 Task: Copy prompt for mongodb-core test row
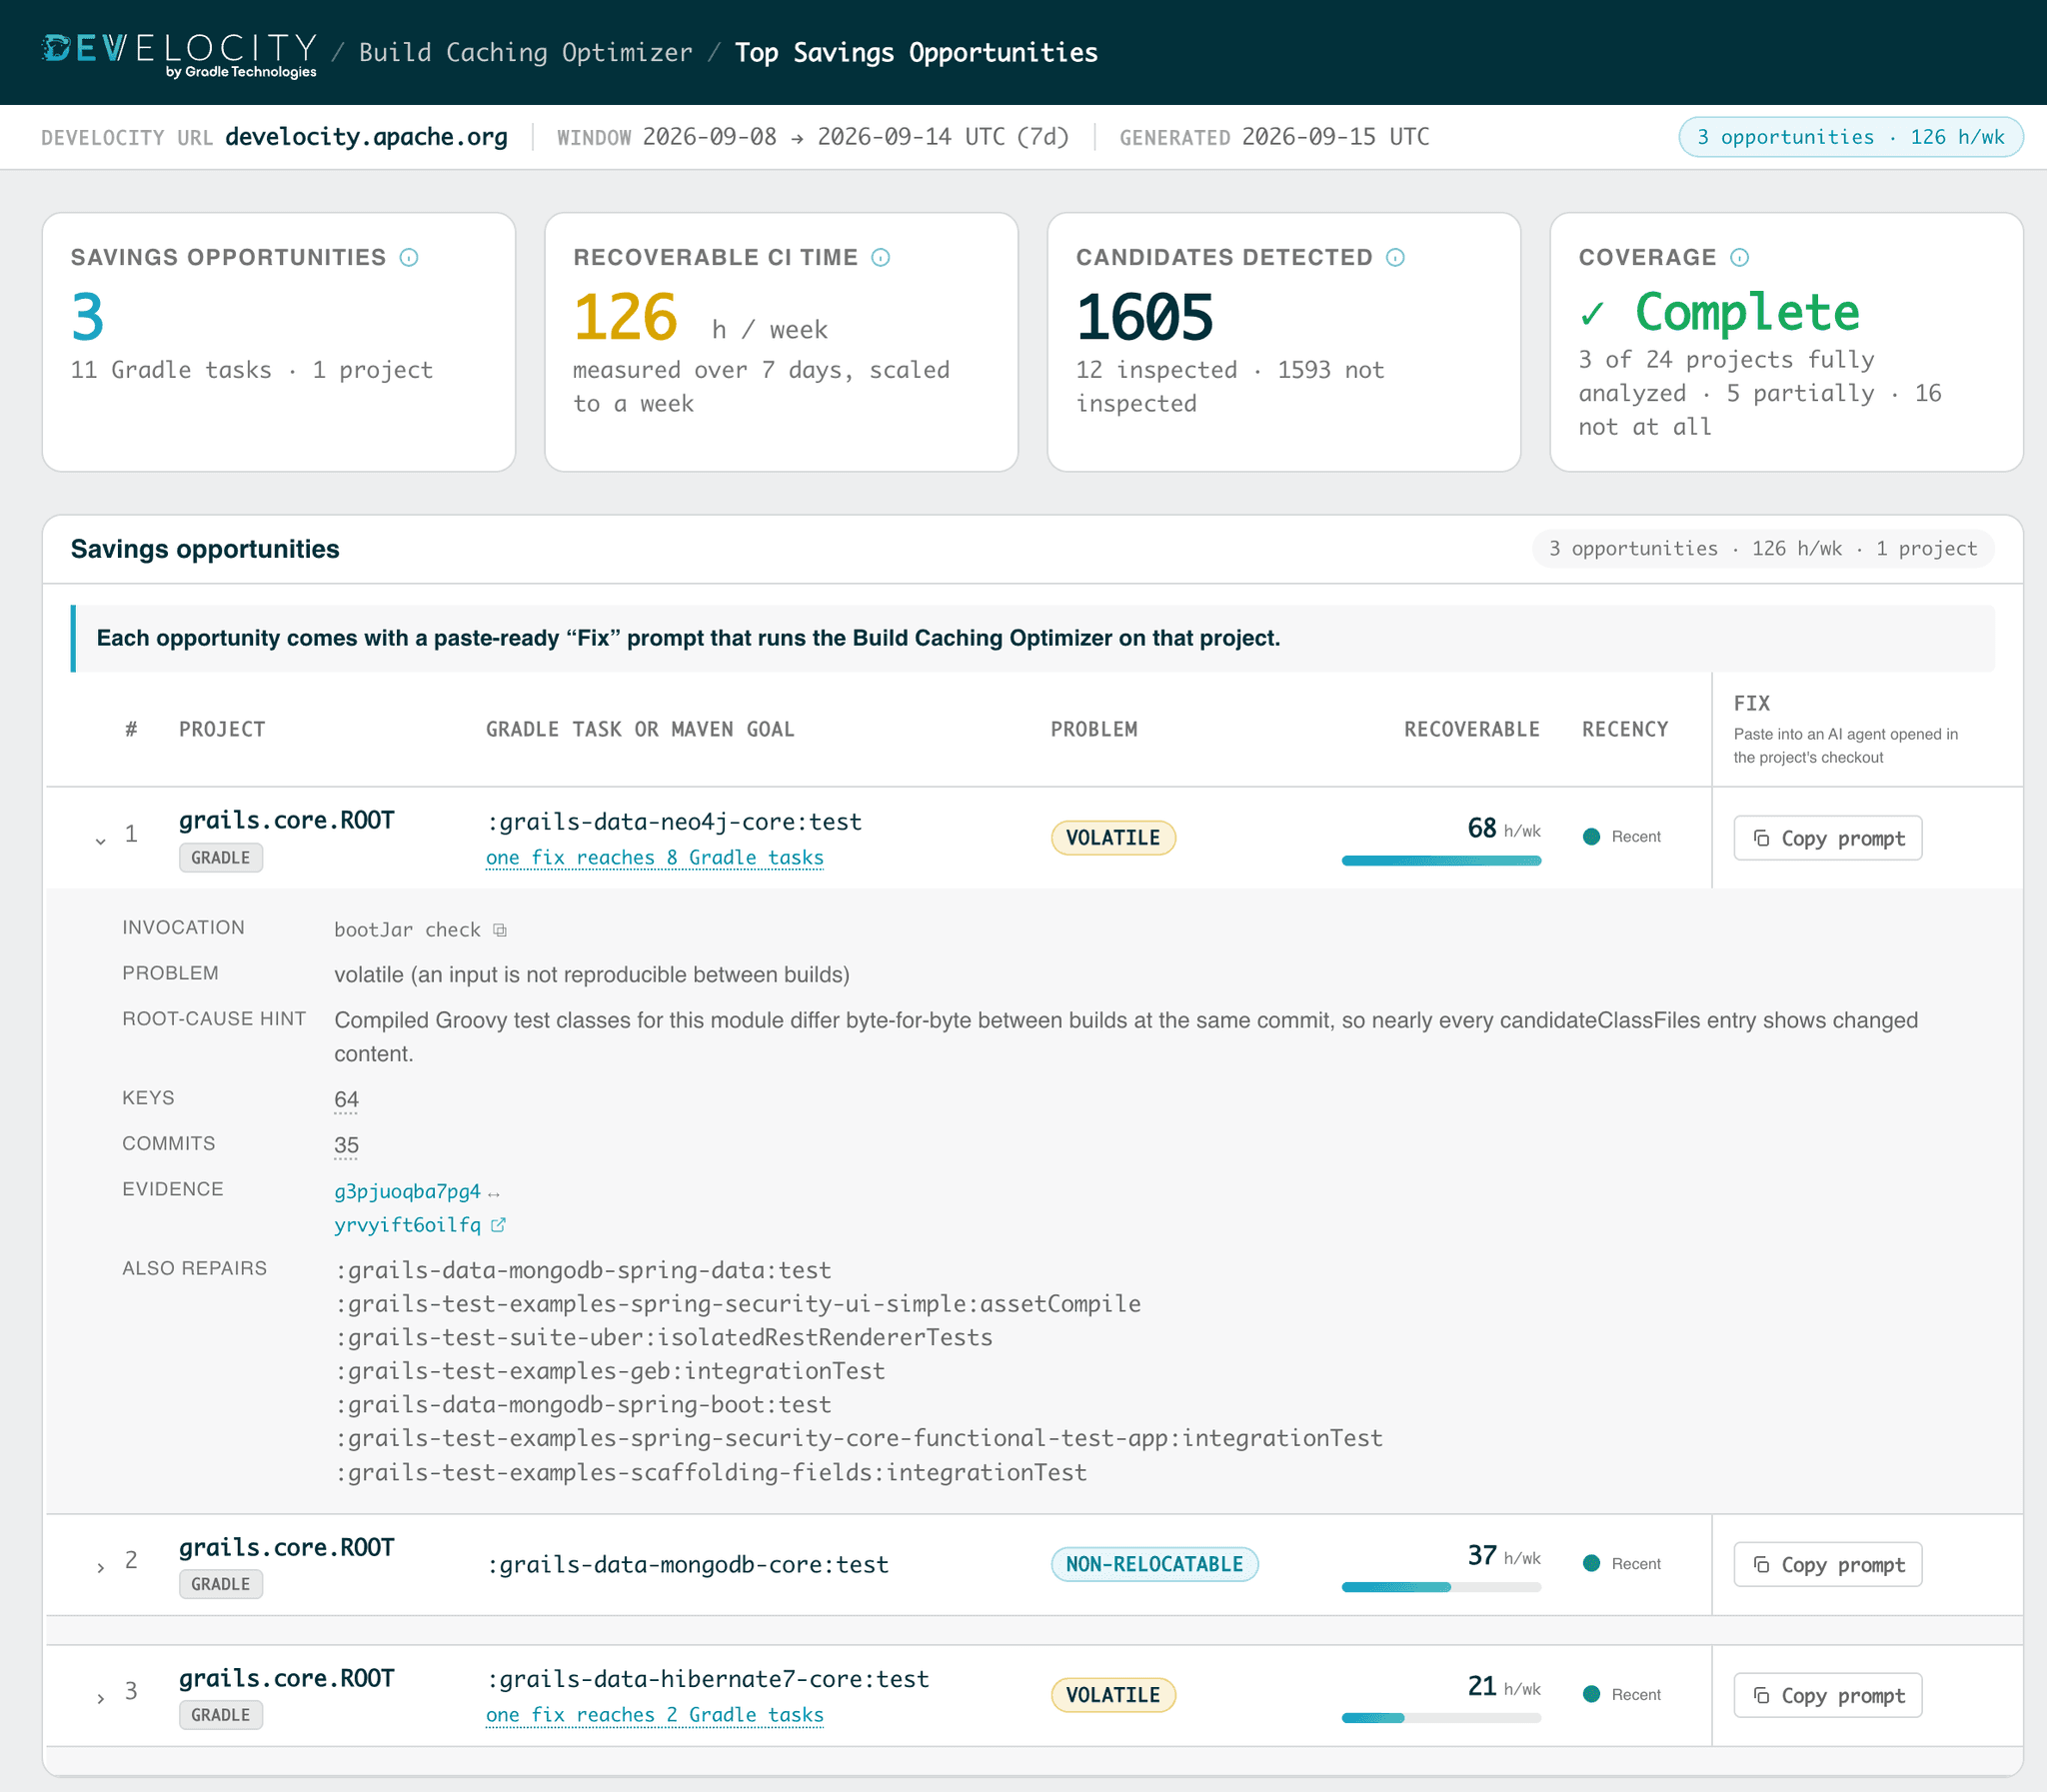1827,1564
